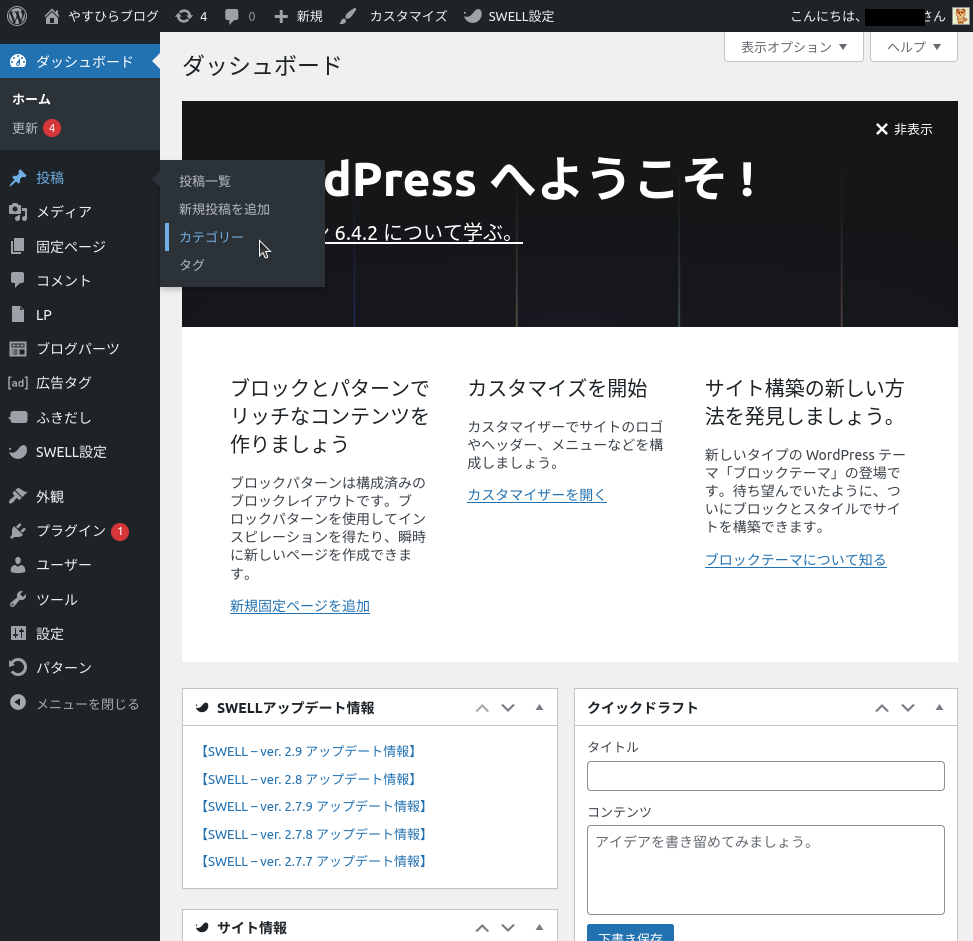Expand the 表示オプション dropdown
Image resolution: width=973 pixels, height=941 pixels.
794,47
